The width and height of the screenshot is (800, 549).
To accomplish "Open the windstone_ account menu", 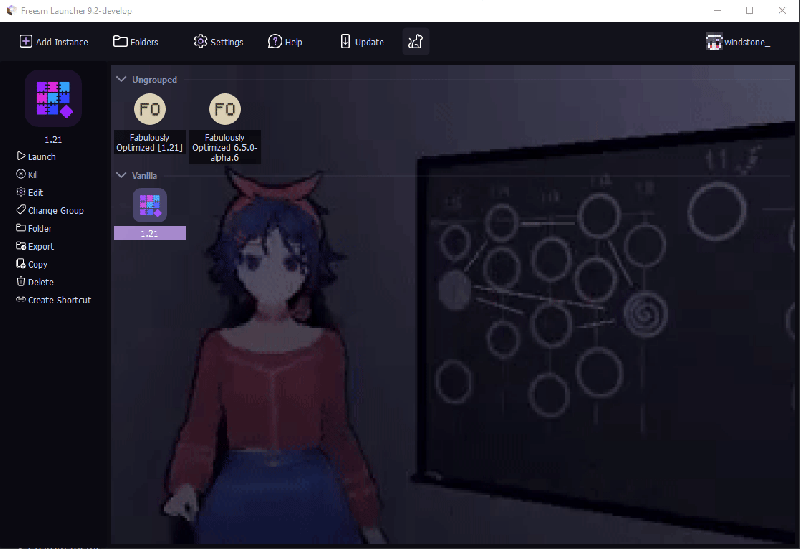I will point(738,41).
